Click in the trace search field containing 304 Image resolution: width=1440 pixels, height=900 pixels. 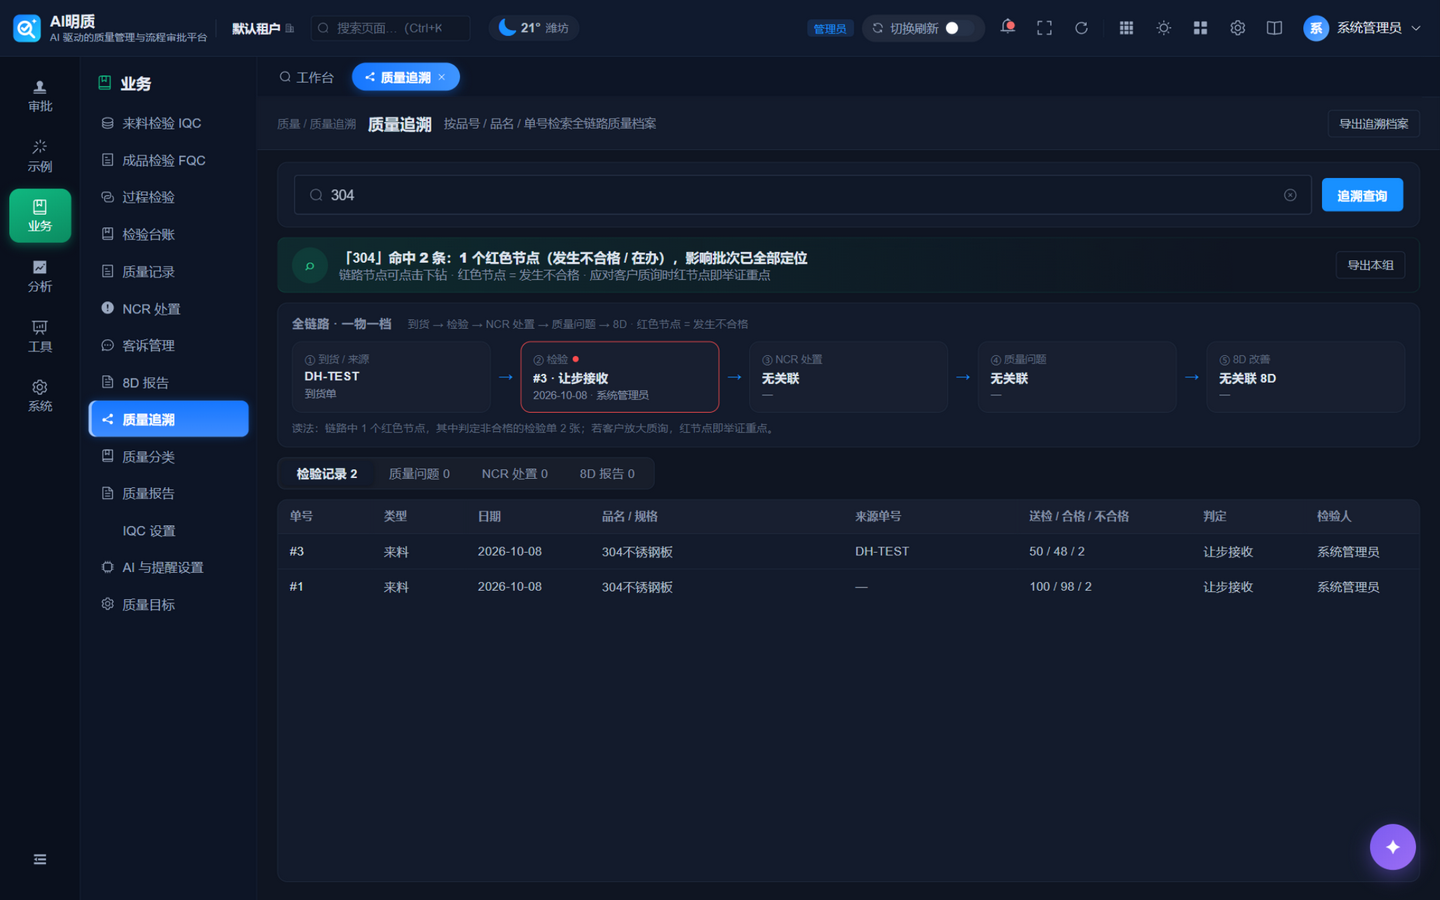point(802,195)
